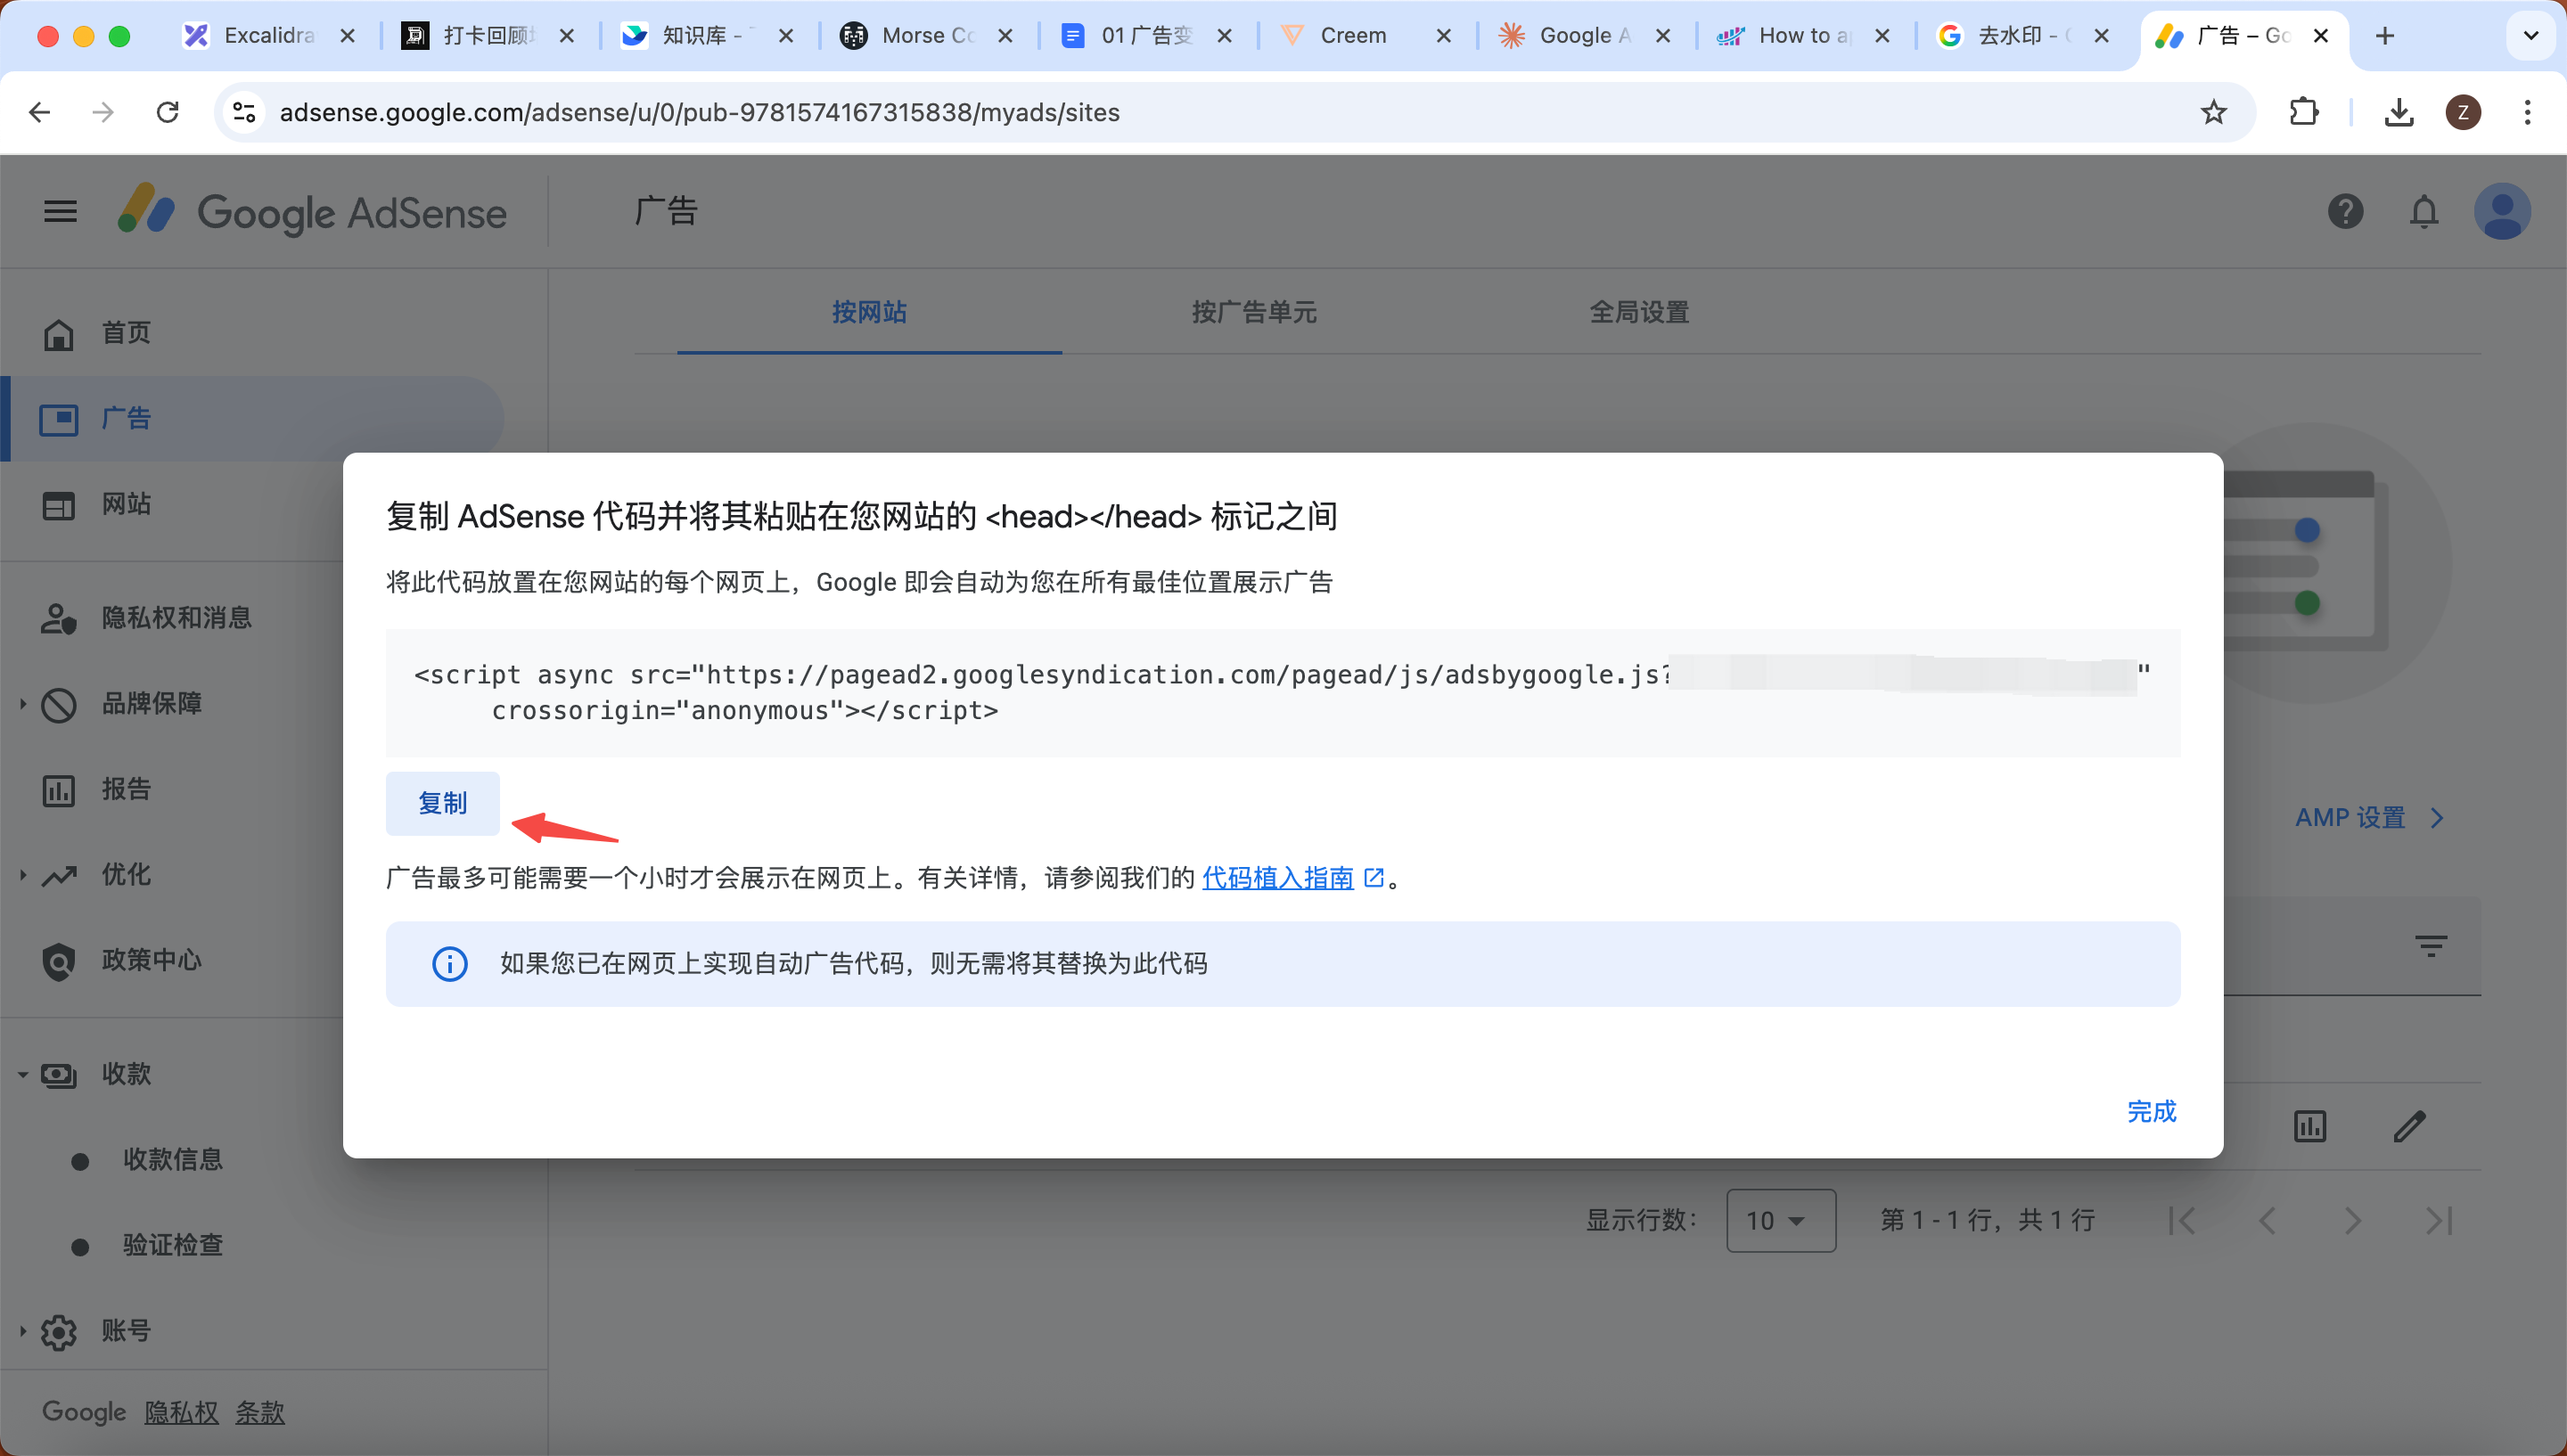Switch to the 知识库 browser tab
The height and width of the screenshot is (1456, 2567).
(708, 36)
